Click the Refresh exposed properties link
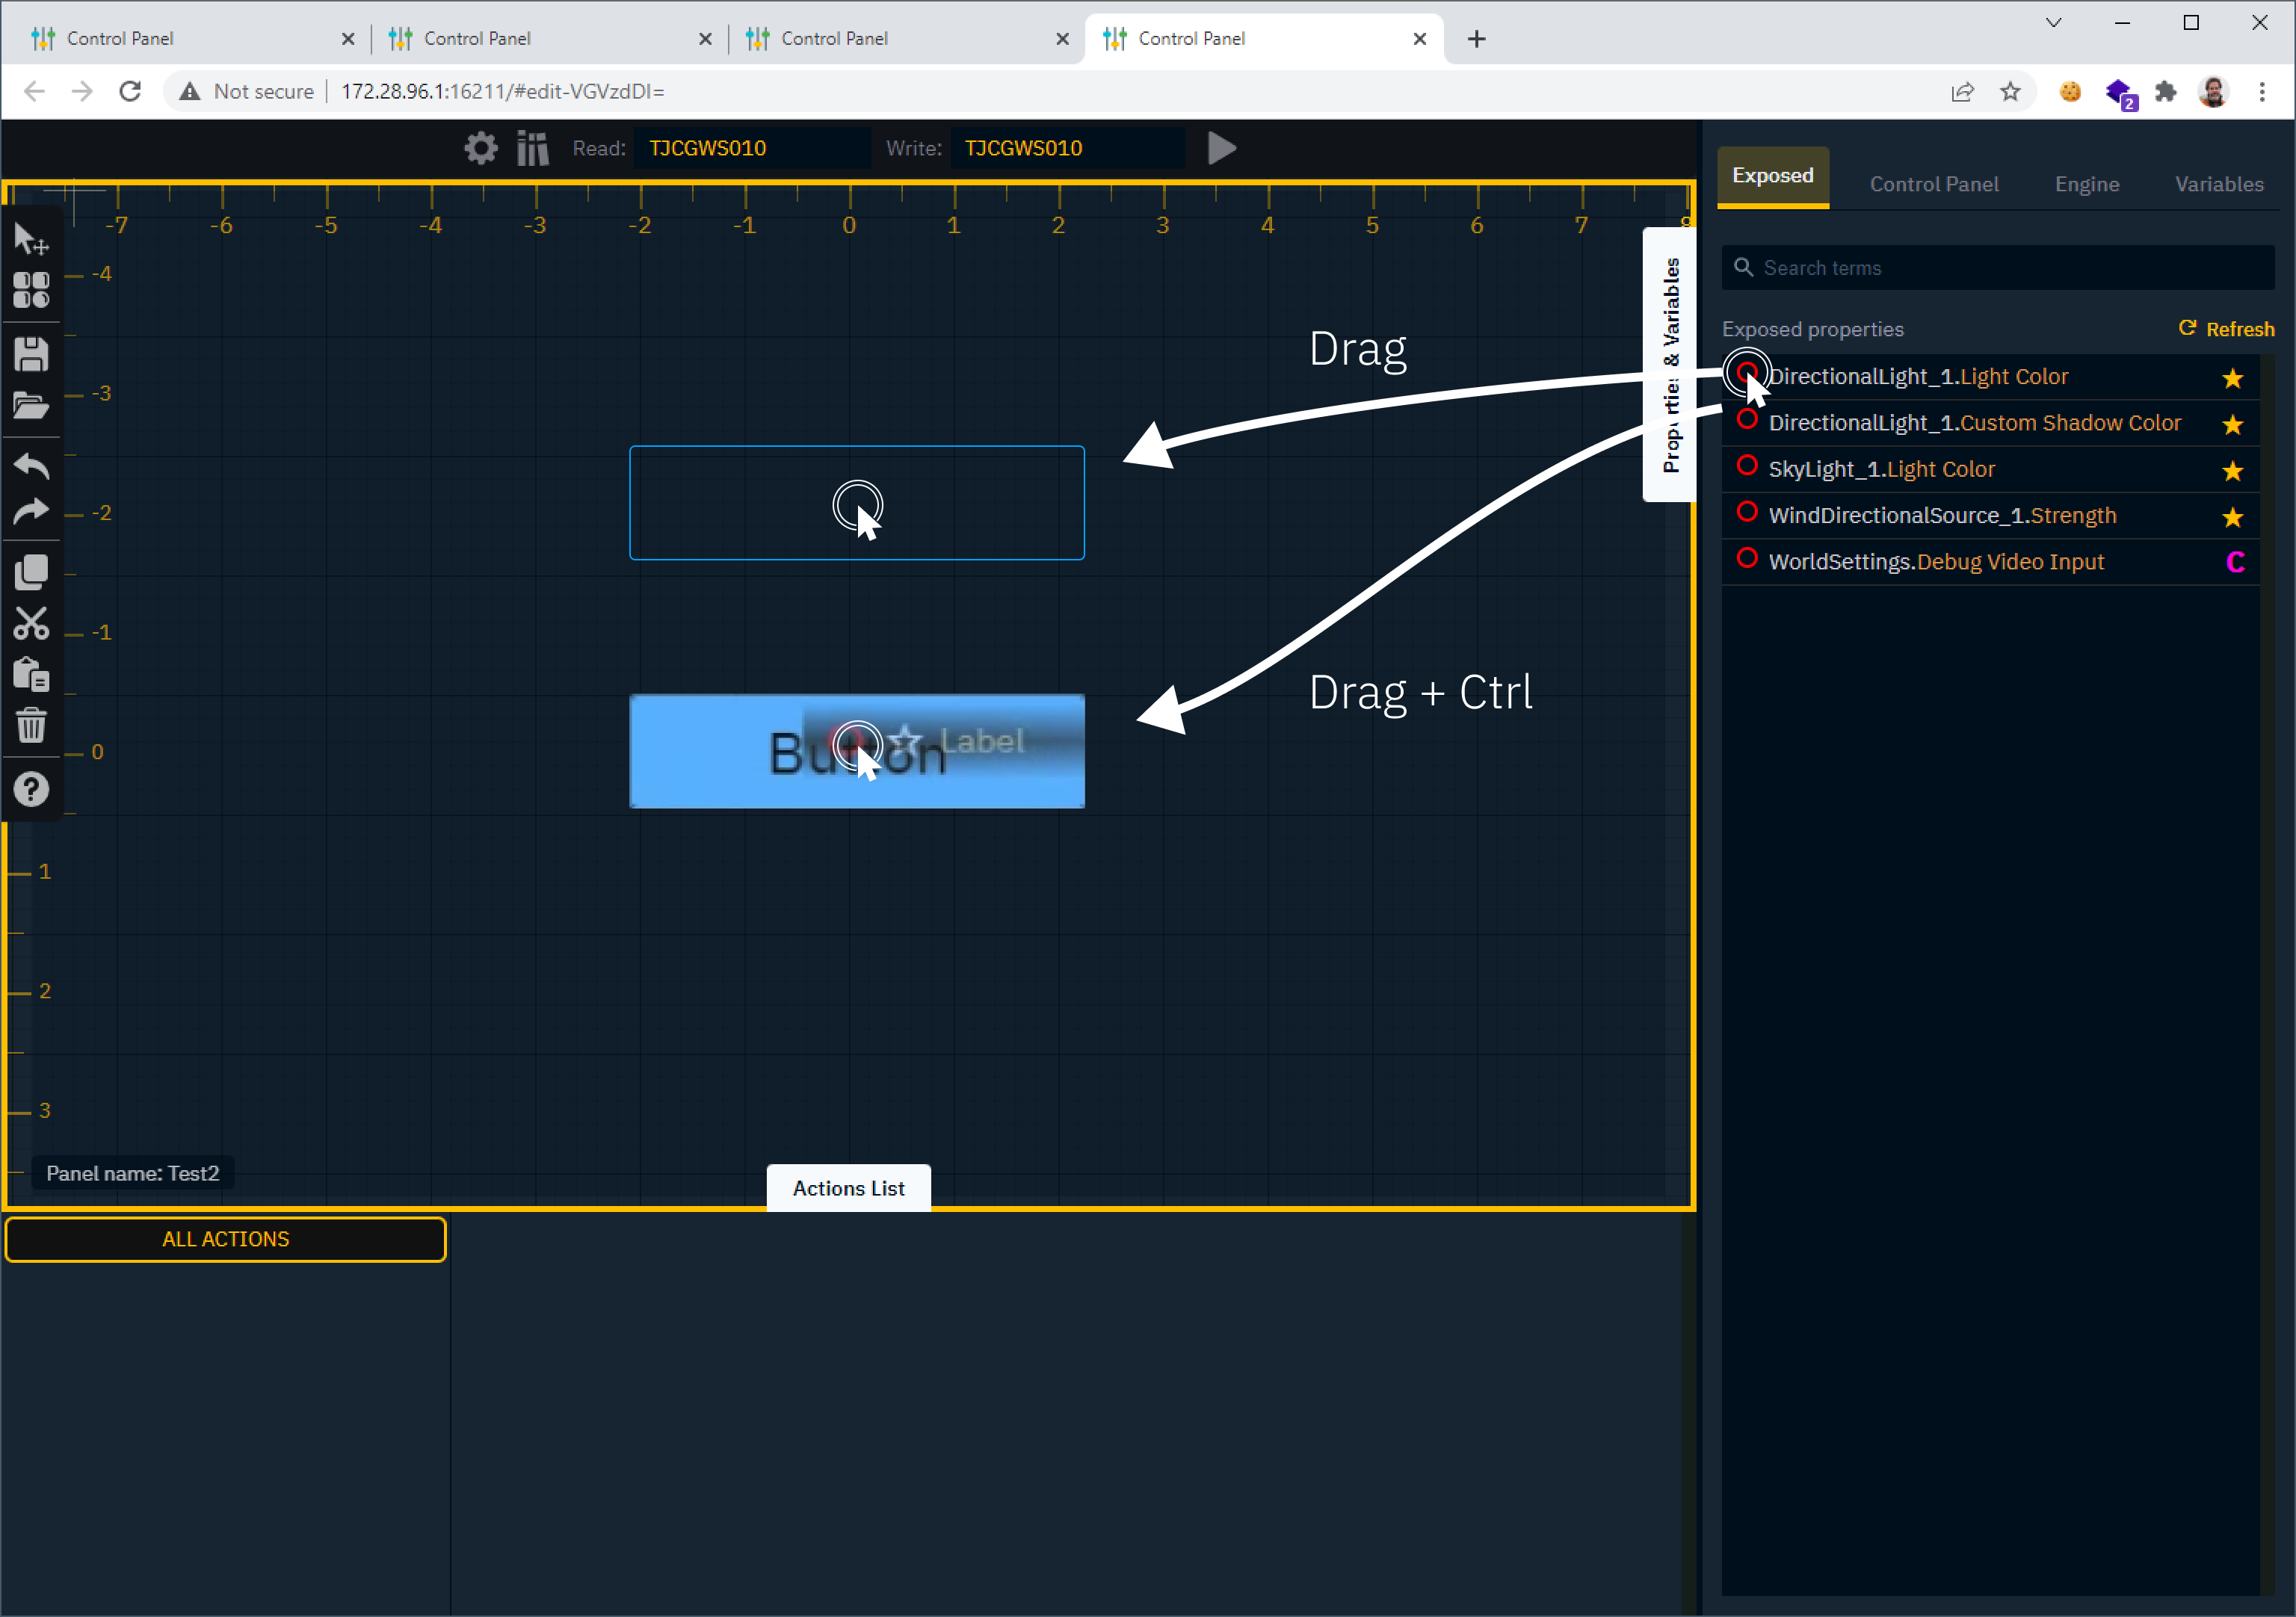Viewport: 2296px width, 1617px height. click(2227, 329)
